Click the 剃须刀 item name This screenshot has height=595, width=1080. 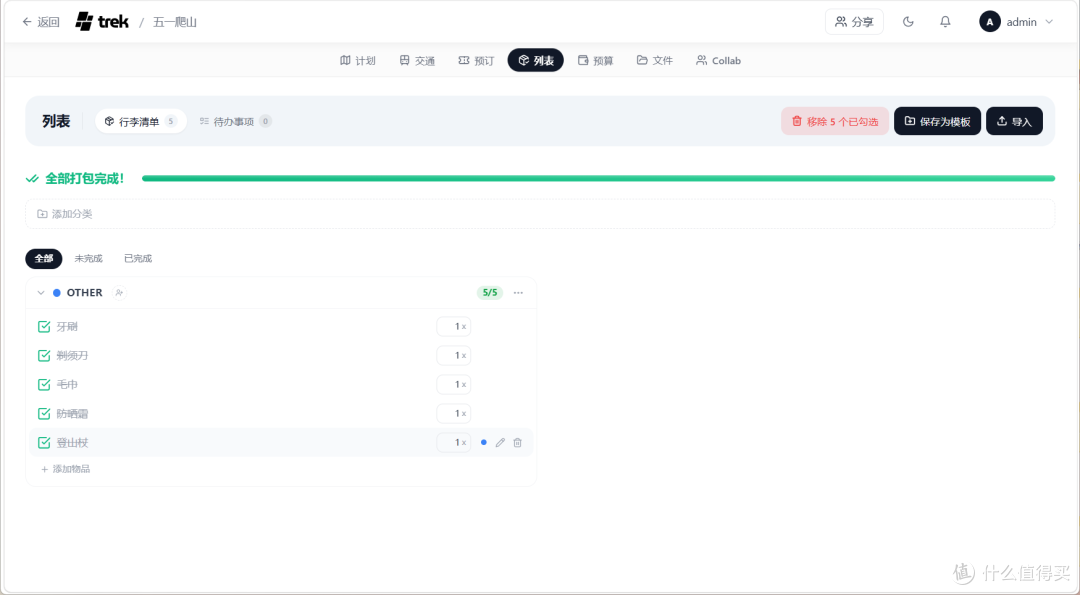72,355
